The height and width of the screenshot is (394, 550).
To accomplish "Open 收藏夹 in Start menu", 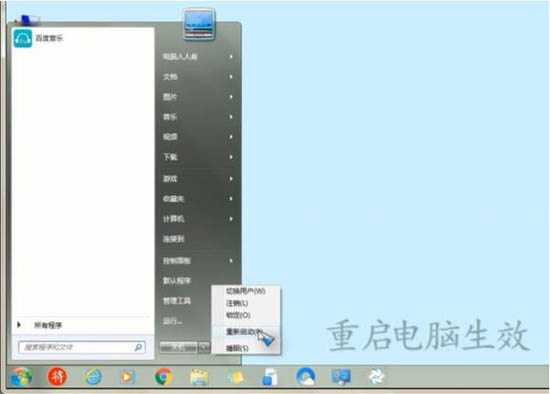I will 173,199.
